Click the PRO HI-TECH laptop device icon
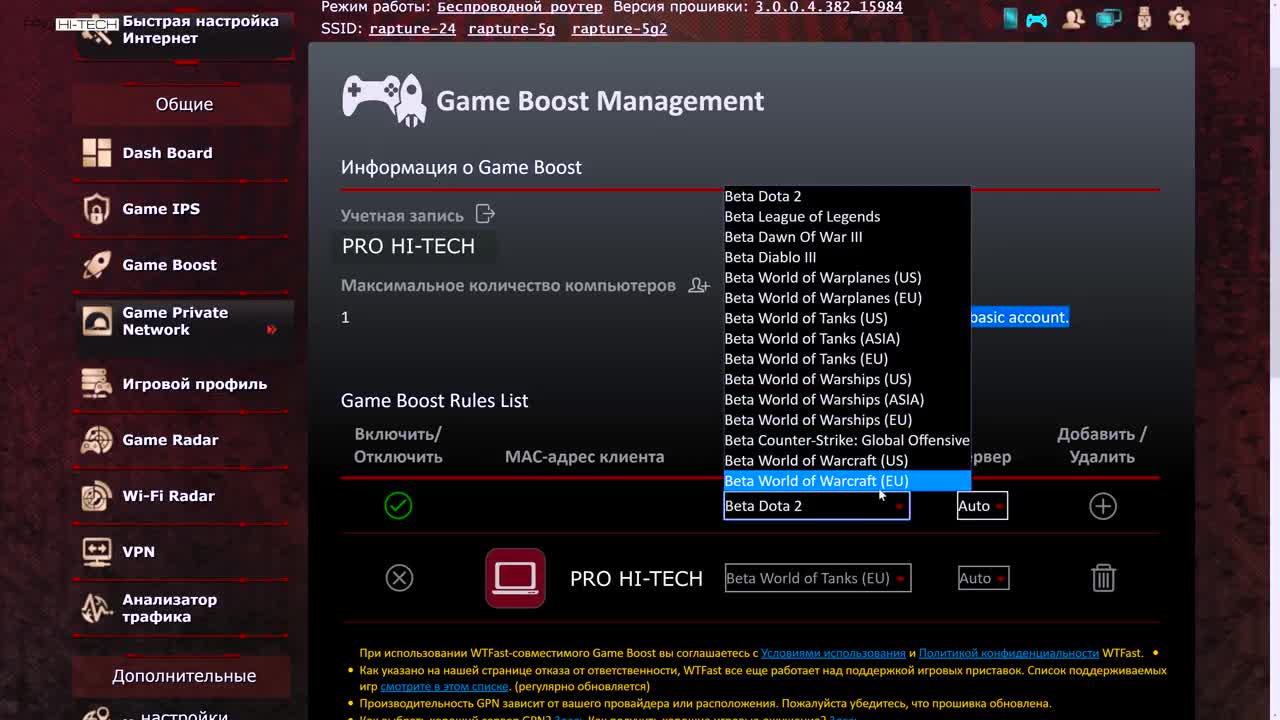The image size is (1280, 720). tap(515, 578)
